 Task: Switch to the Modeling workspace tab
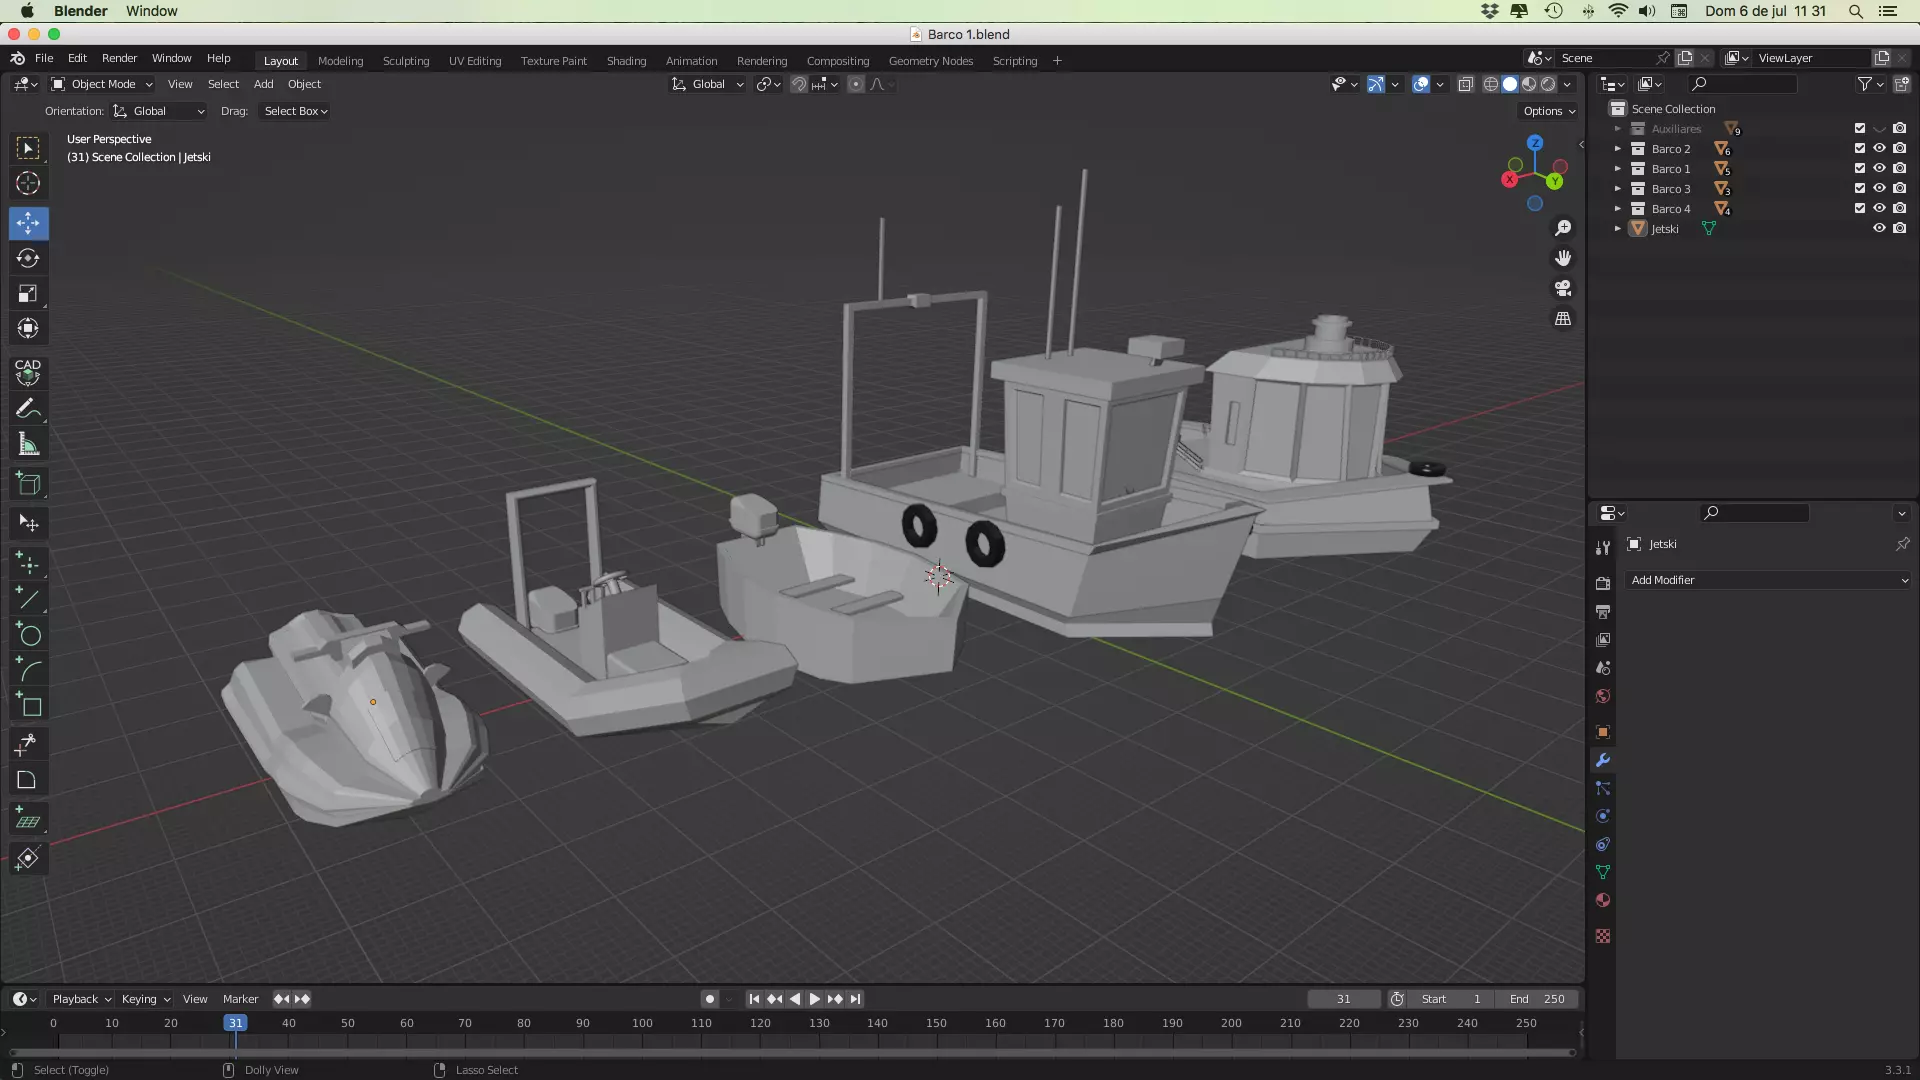340,61
